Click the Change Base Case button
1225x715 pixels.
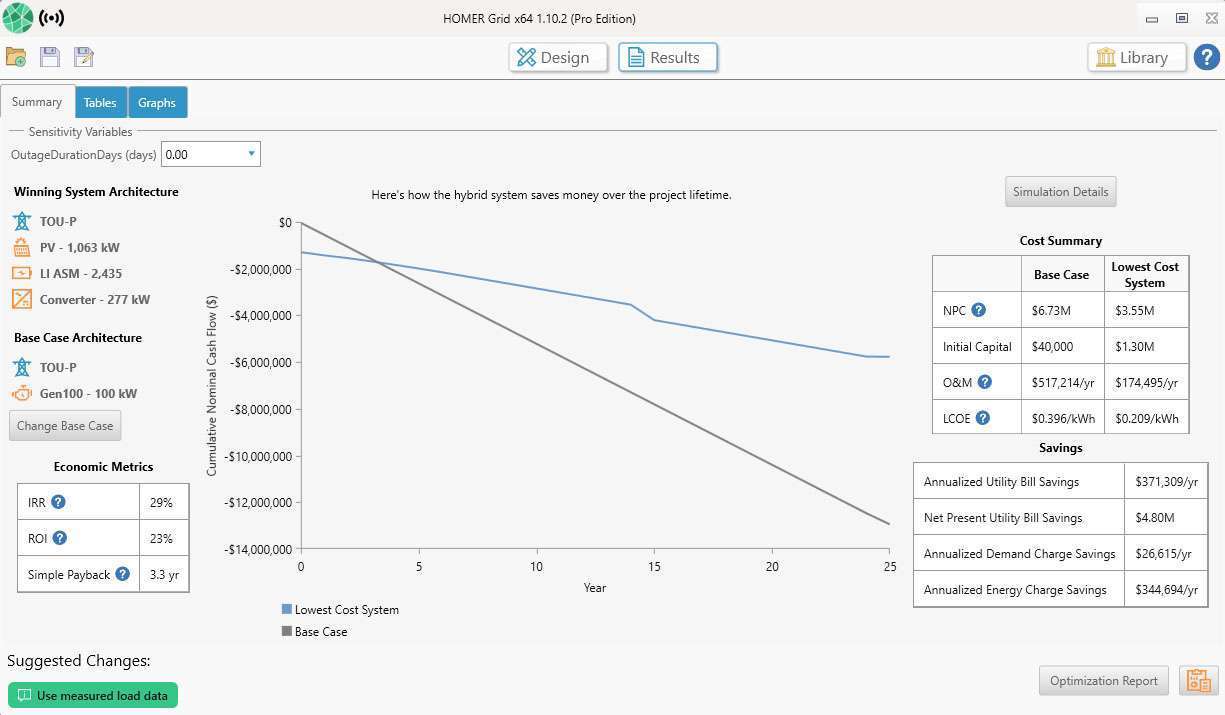(65, 425)
